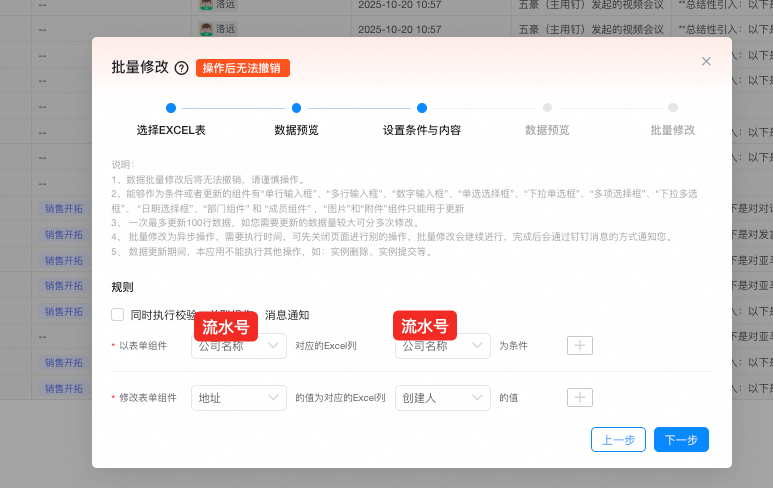The width and height of the screenshot is (773, 488).
Task: Click the last step dot above 批量修改
Action: point(673,108)
